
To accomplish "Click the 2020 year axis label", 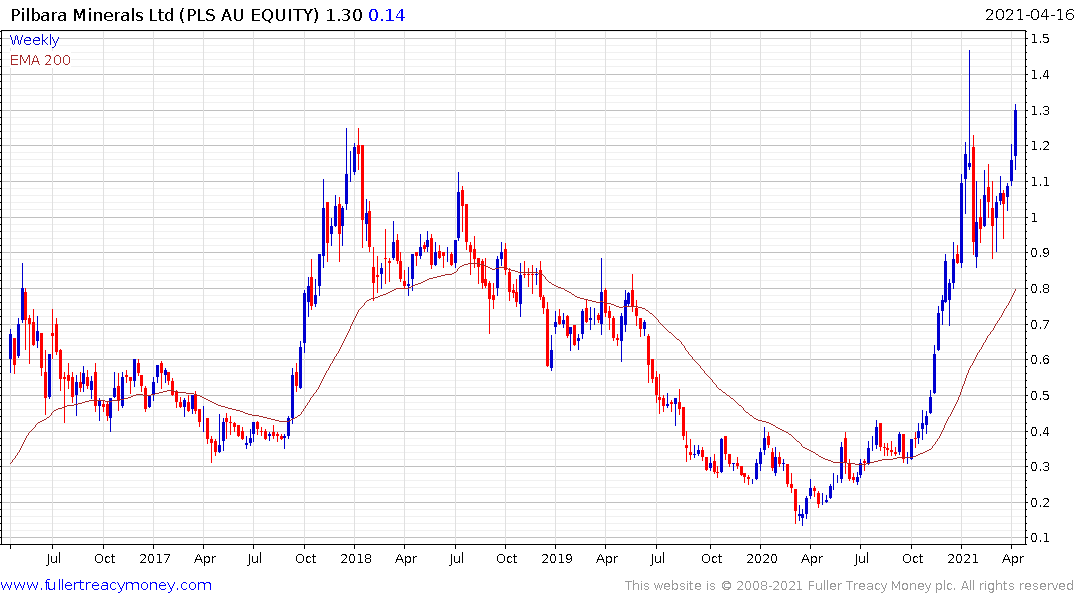I will [762, 558].
